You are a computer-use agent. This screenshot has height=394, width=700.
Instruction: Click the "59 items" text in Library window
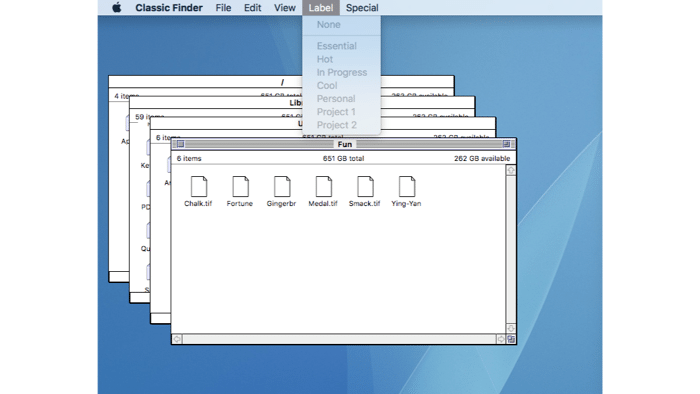(150, 117)
